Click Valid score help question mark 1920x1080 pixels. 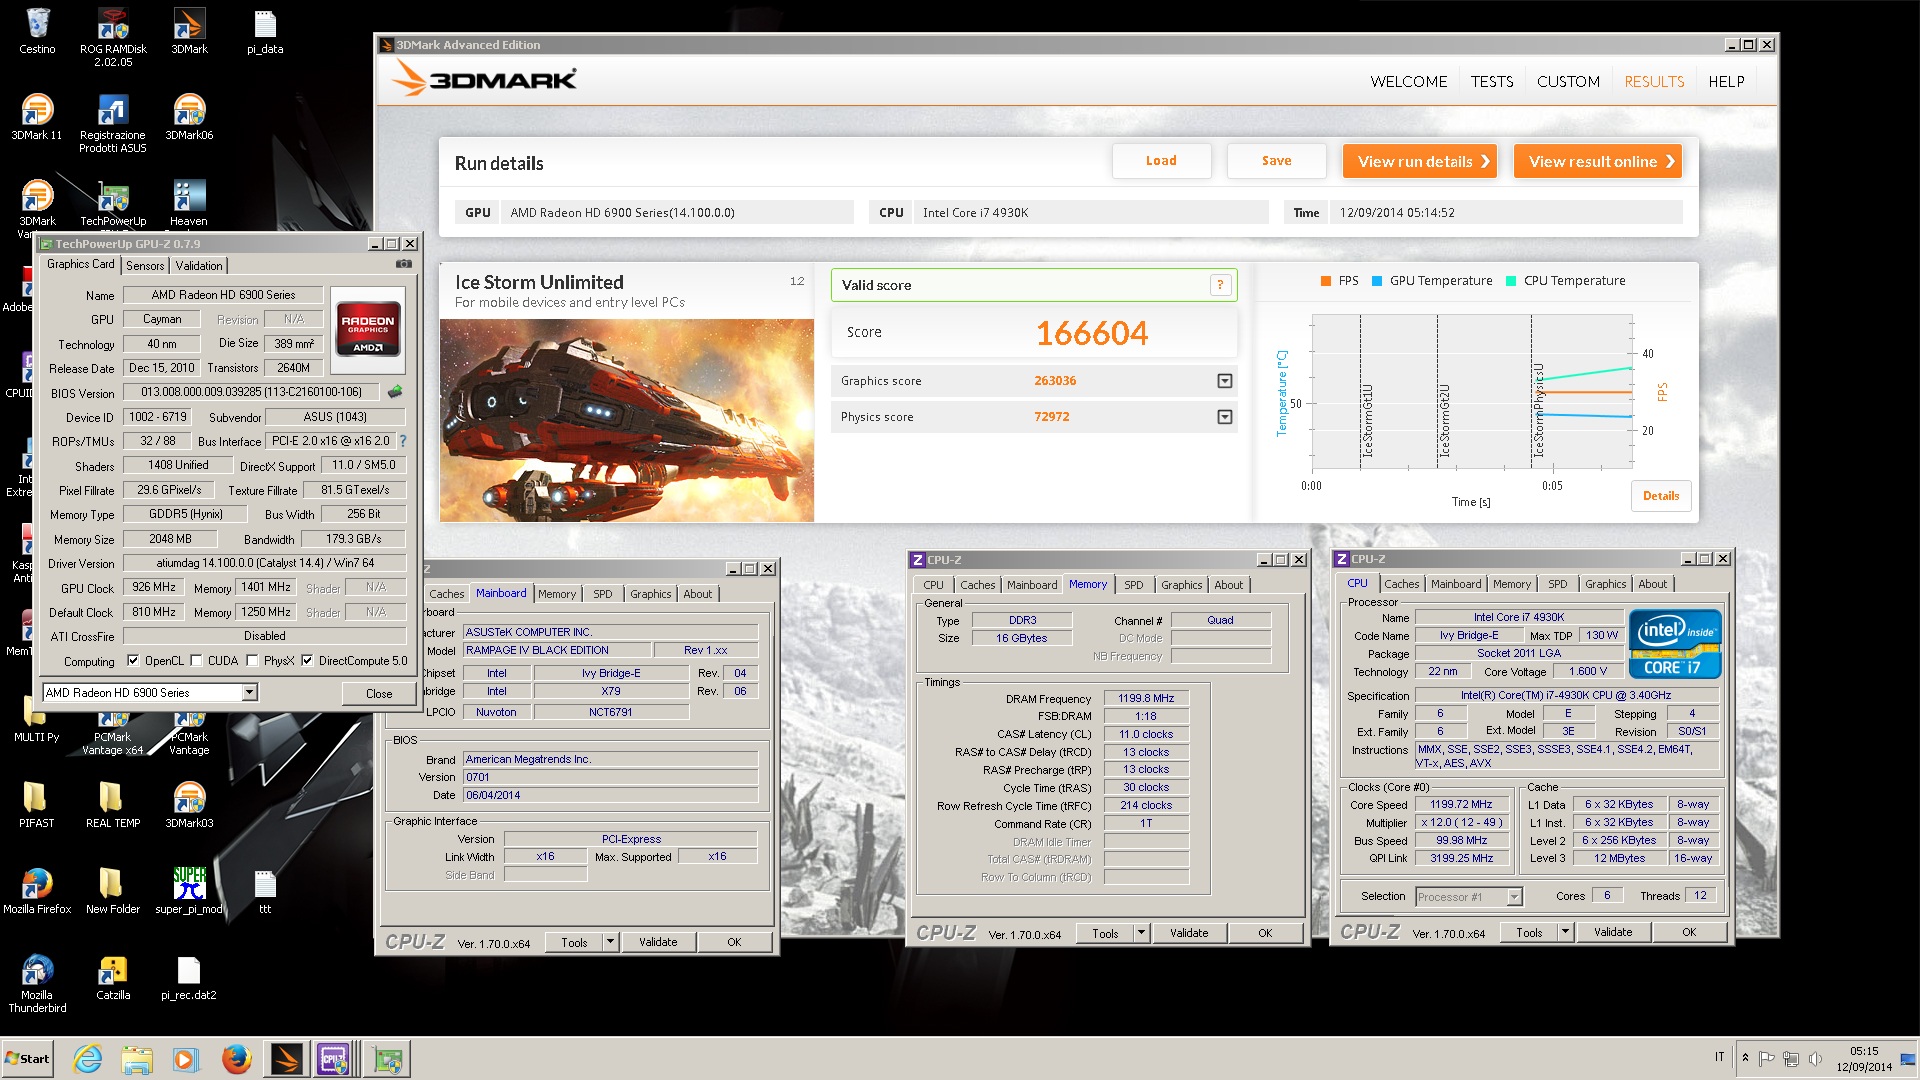1220,285
